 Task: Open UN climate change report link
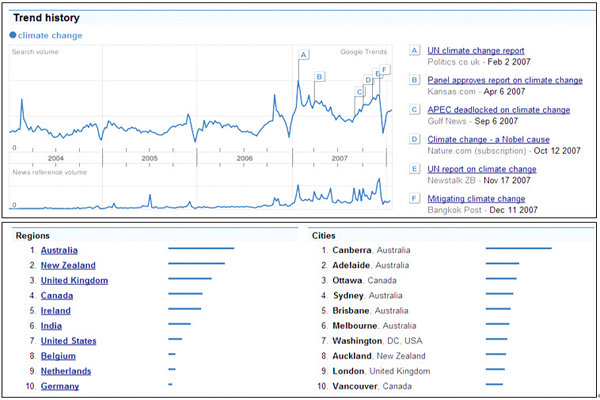[x=476, y=51]
